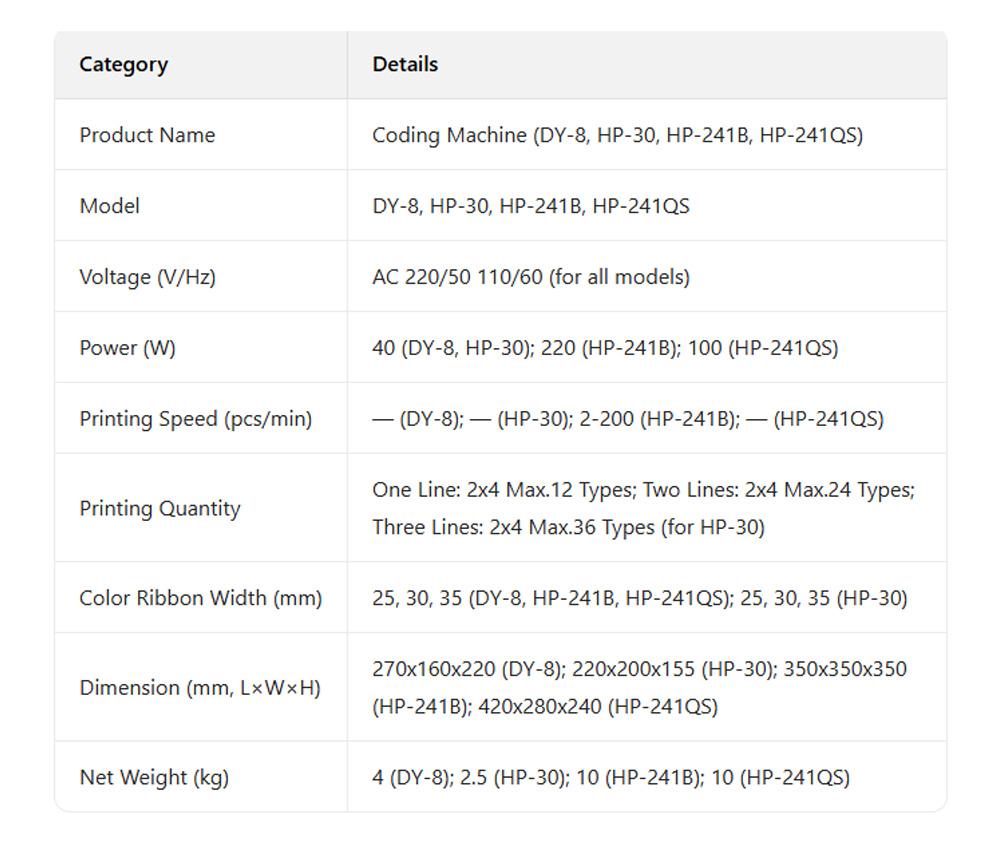The image size is (1000, 849).
Task: Click the ribbon width 25, 30, 35 values
Action: point(639,598)
